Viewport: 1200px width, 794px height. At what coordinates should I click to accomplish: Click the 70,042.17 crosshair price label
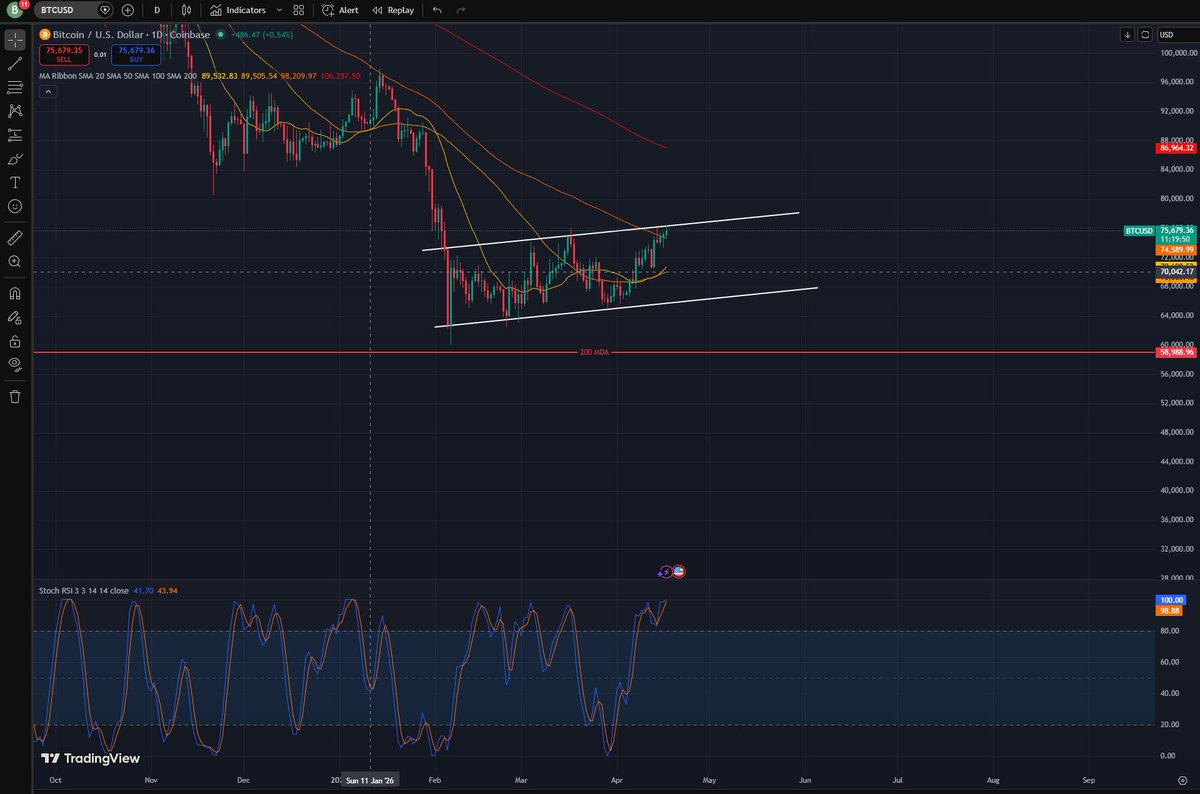[1177, 271]
